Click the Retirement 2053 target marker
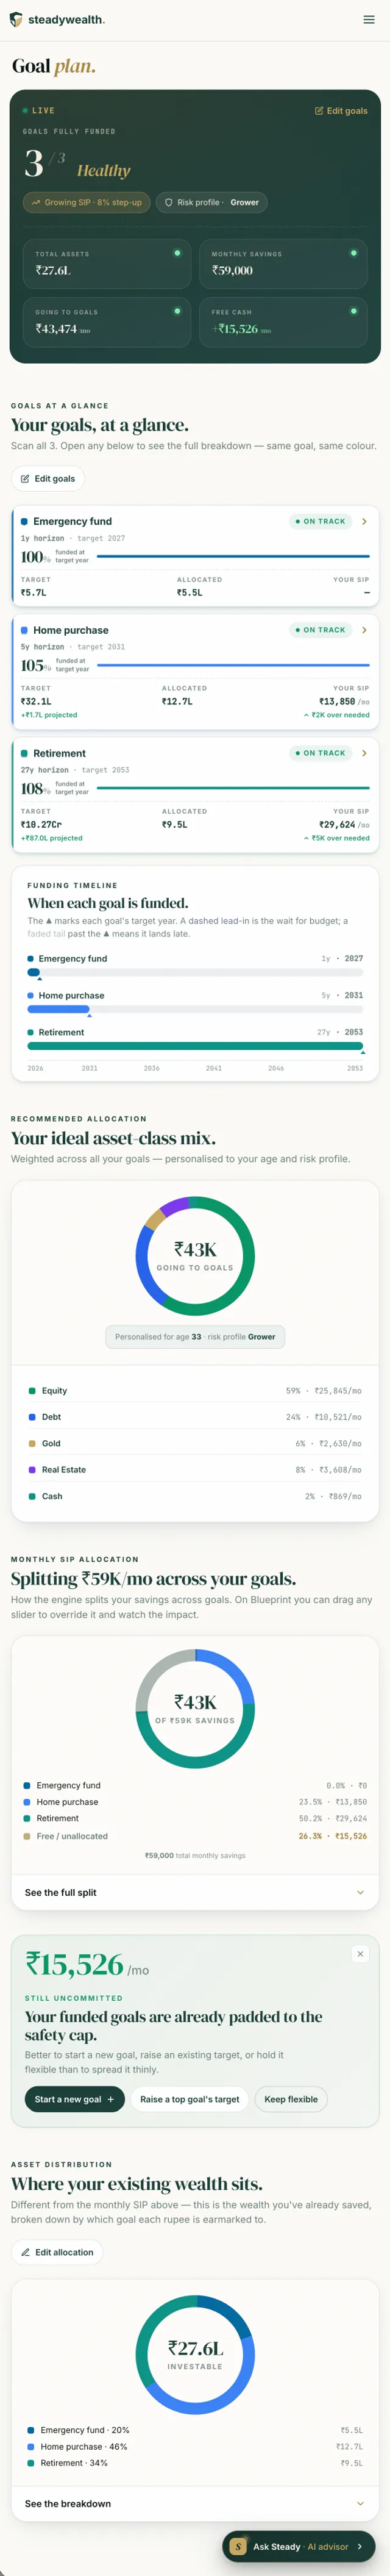 click(x=362, y=1053)
